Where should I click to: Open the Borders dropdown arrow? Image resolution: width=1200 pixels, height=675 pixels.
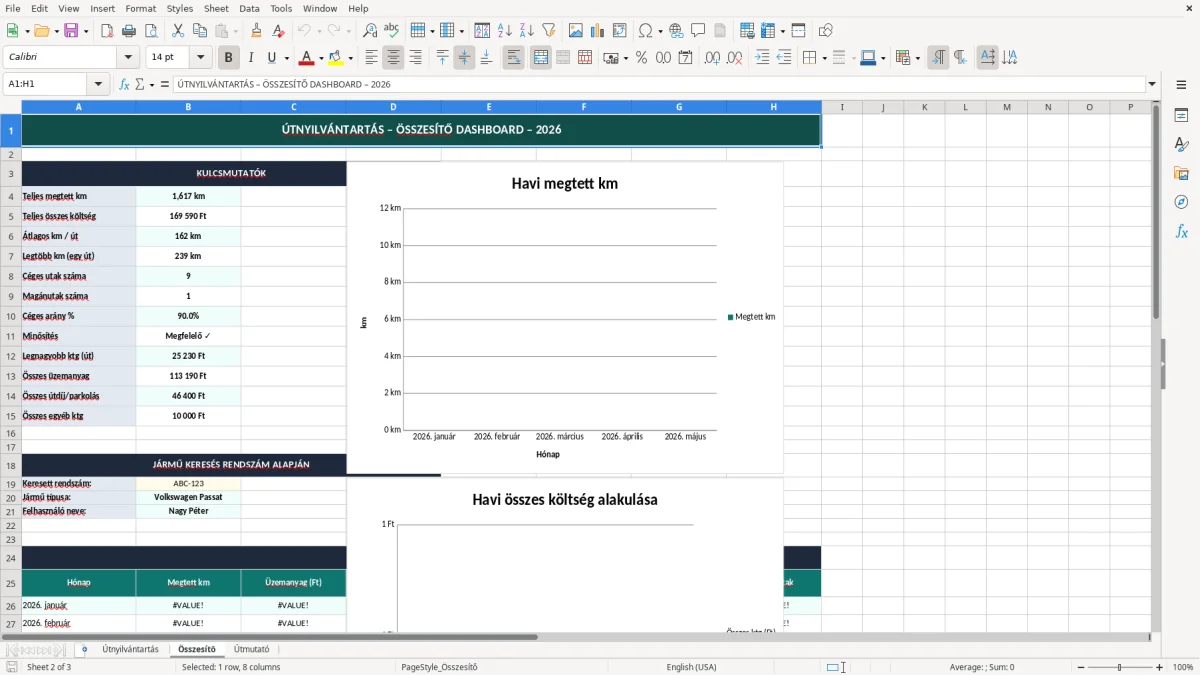tap(824, 58)
